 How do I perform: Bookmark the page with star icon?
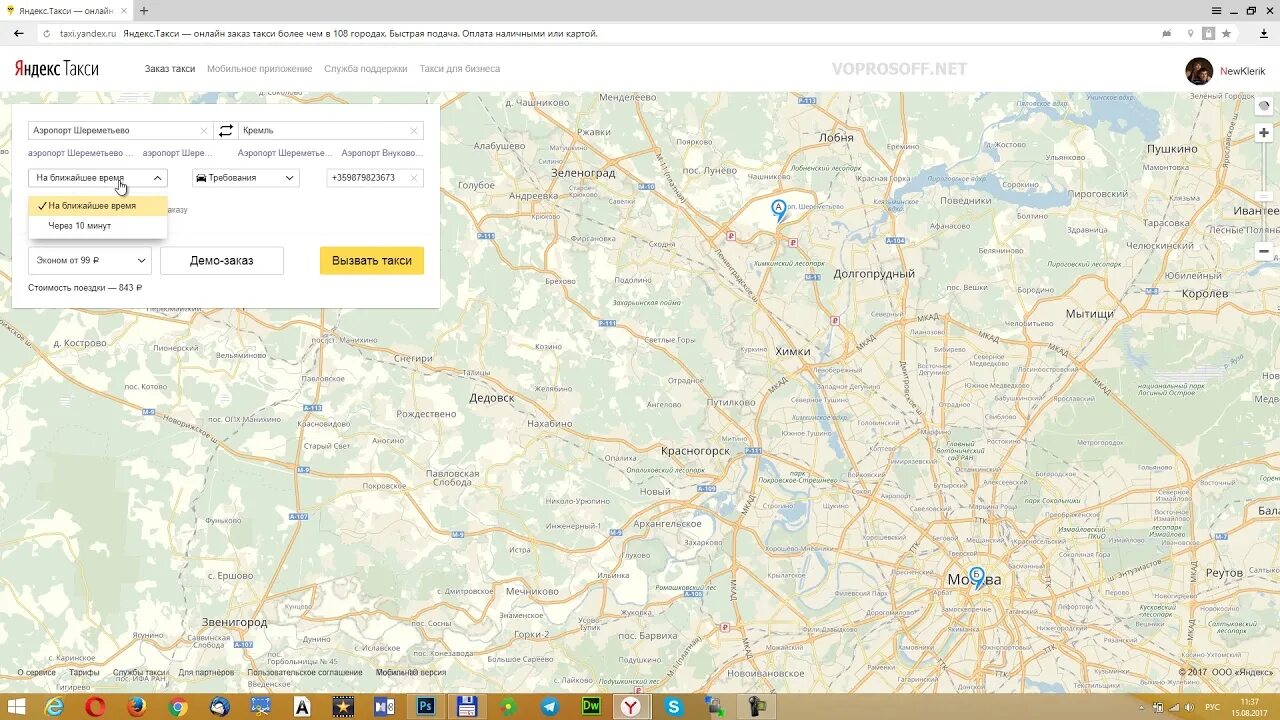tap(1227, 33)
